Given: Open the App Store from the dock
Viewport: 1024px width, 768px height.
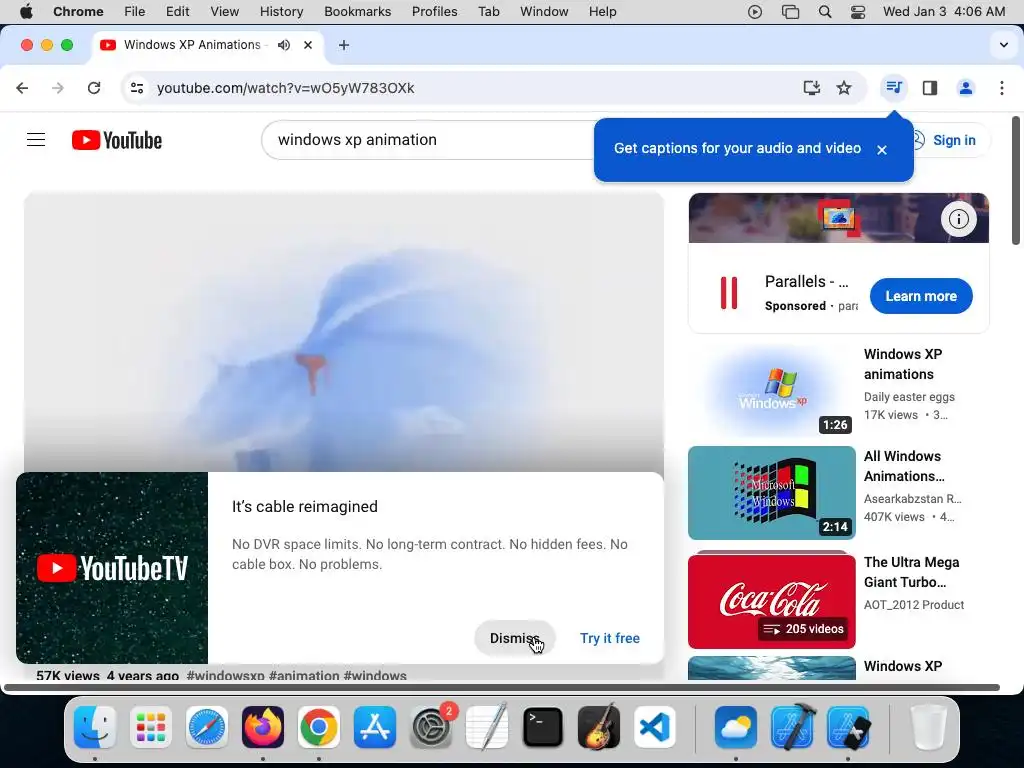Looking at the screenshot, I should (x=374, y=726).
